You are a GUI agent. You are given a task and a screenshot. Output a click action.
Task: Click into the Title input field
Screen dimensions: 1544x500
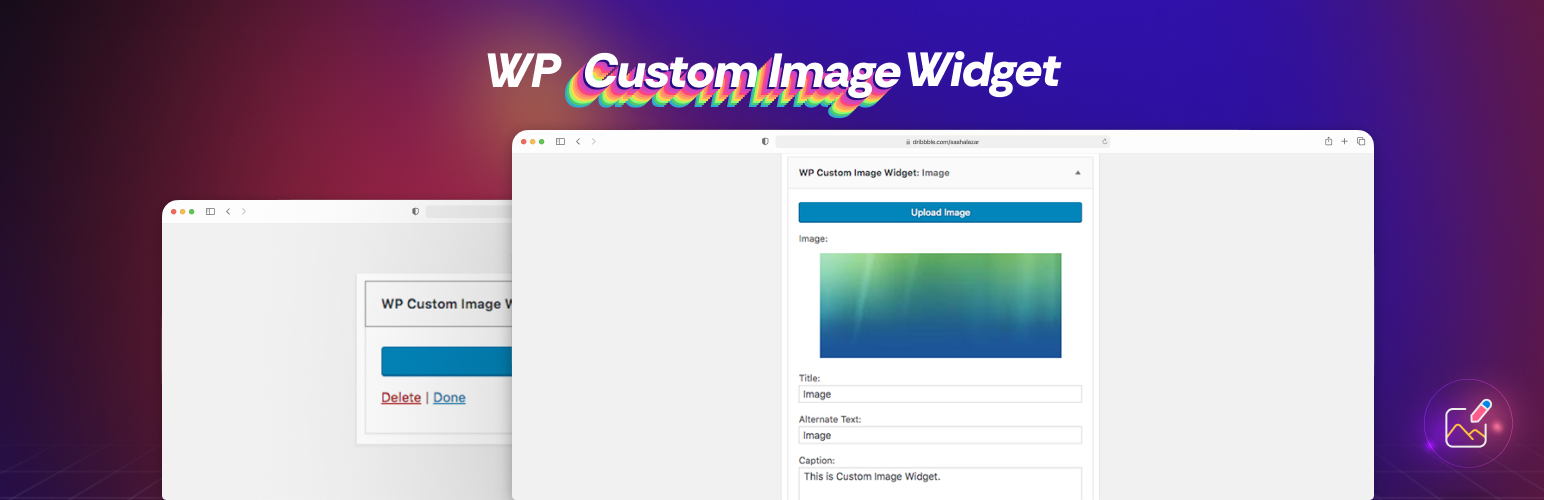(x=940, y=394)
